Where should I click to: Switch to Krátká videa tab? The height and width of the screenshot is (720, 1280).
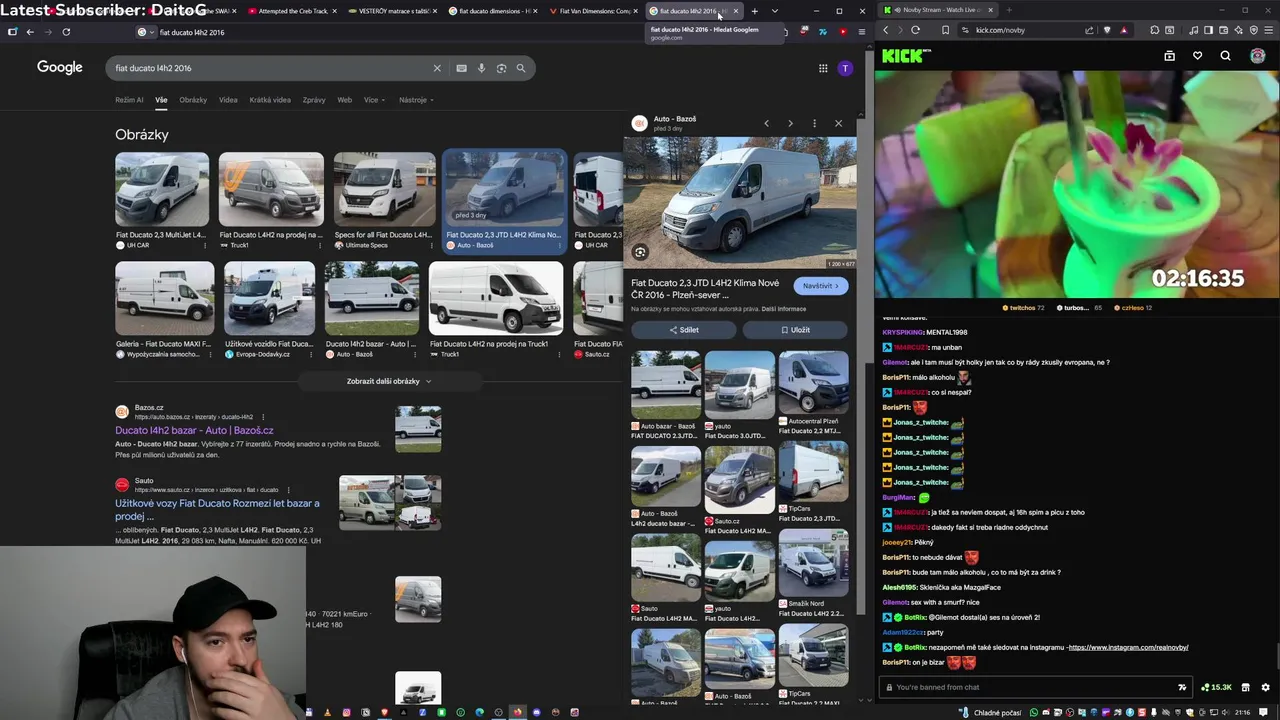click(x=270, y=100)
